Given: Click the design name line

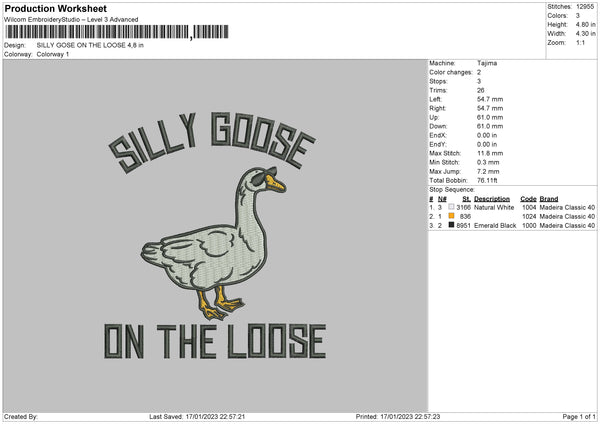Looking at the screenshot, I should (x=80, y=45).
